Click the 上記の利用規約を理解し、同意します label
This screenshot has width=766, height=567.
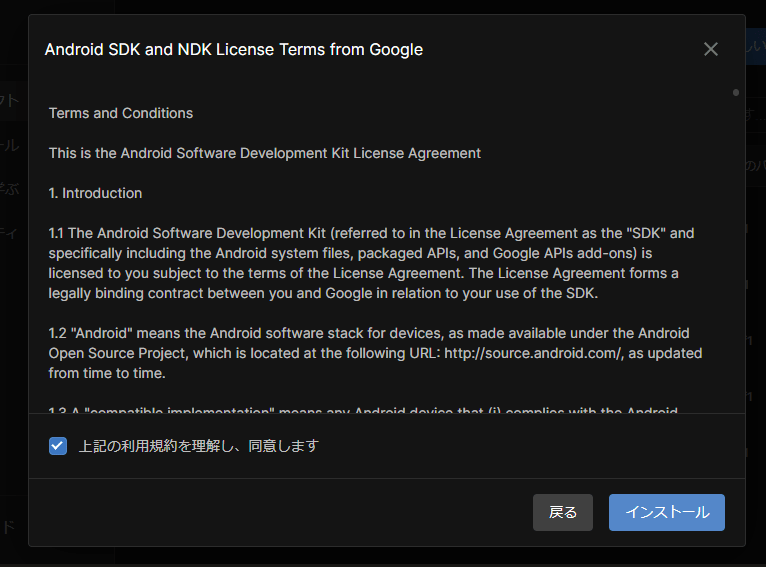tap(198, 446)
